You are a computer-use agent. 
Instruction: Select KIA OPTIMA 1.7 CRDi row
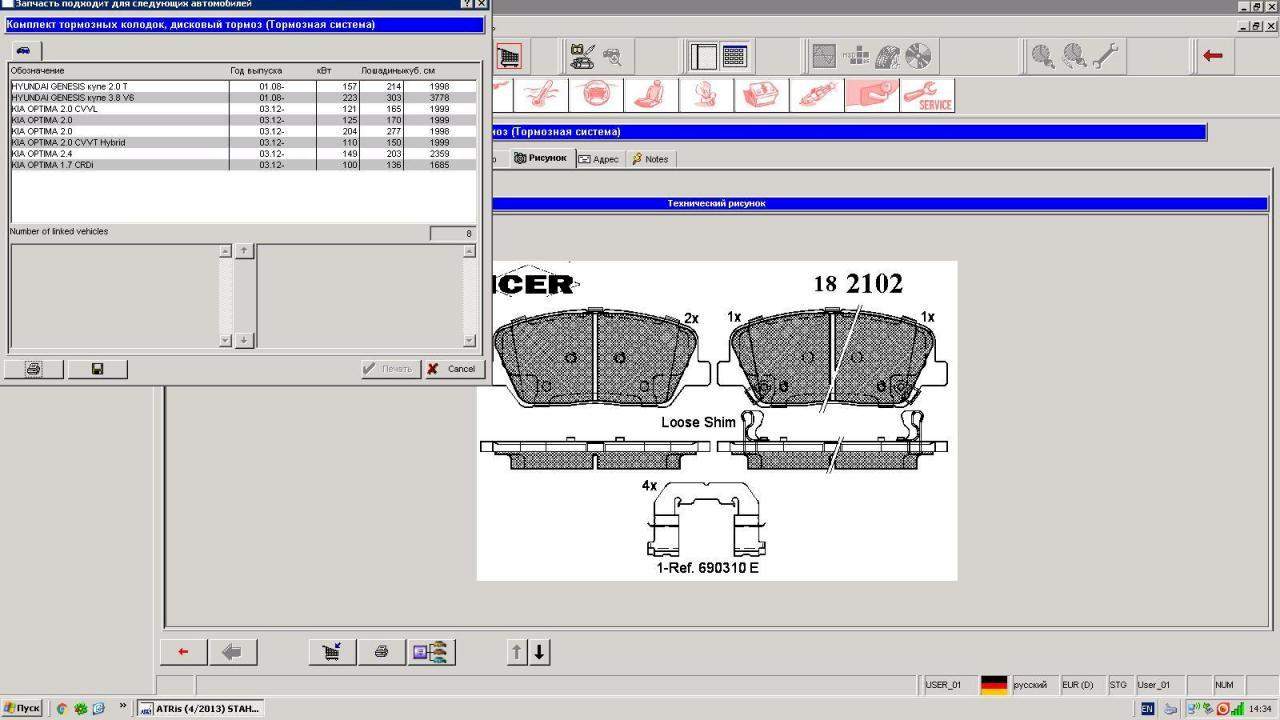[x=242, y=165]
